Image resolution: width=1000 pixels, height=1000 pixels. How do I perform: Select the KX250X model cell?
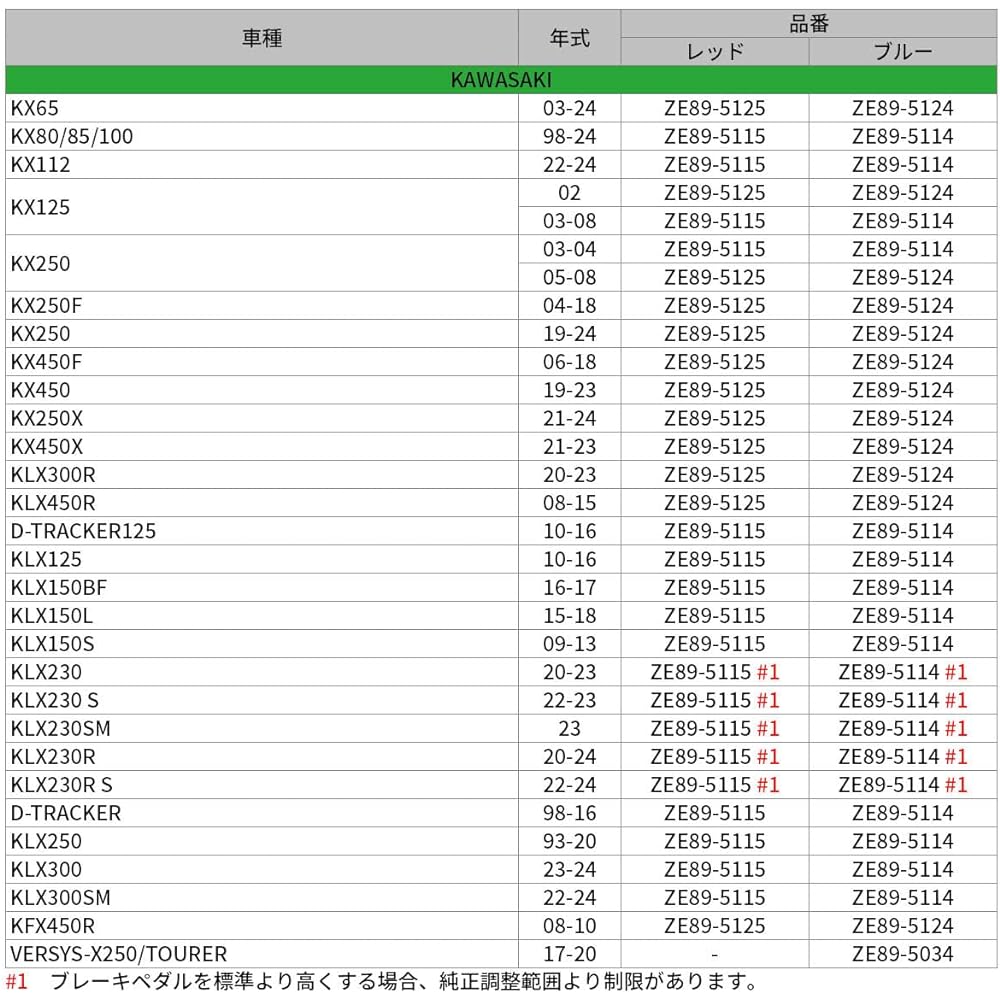tap(261, 418)
